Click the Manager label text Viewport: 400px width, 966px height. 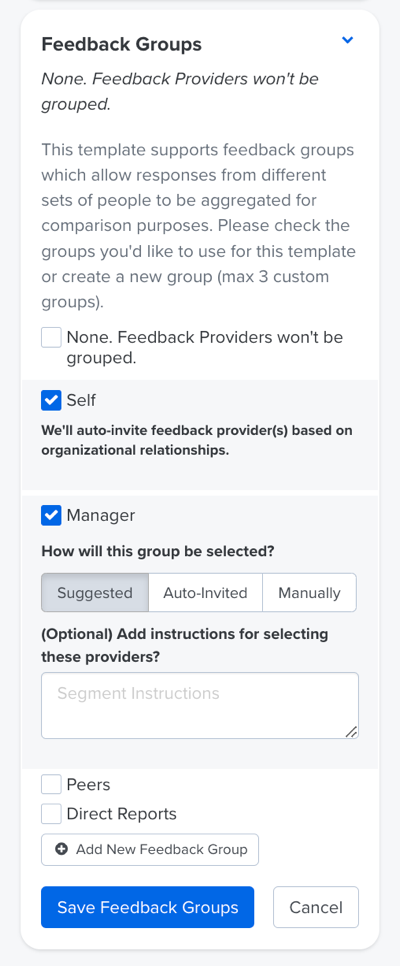(x=100, y=516)
